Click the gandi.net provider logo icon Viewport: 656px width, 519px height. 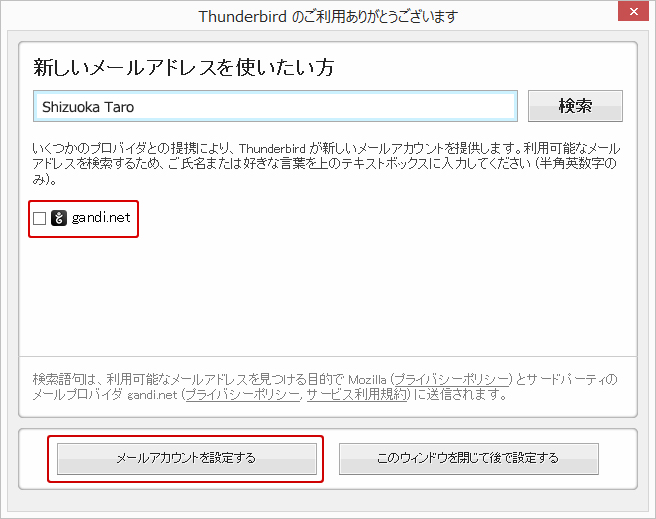[59, 218]
